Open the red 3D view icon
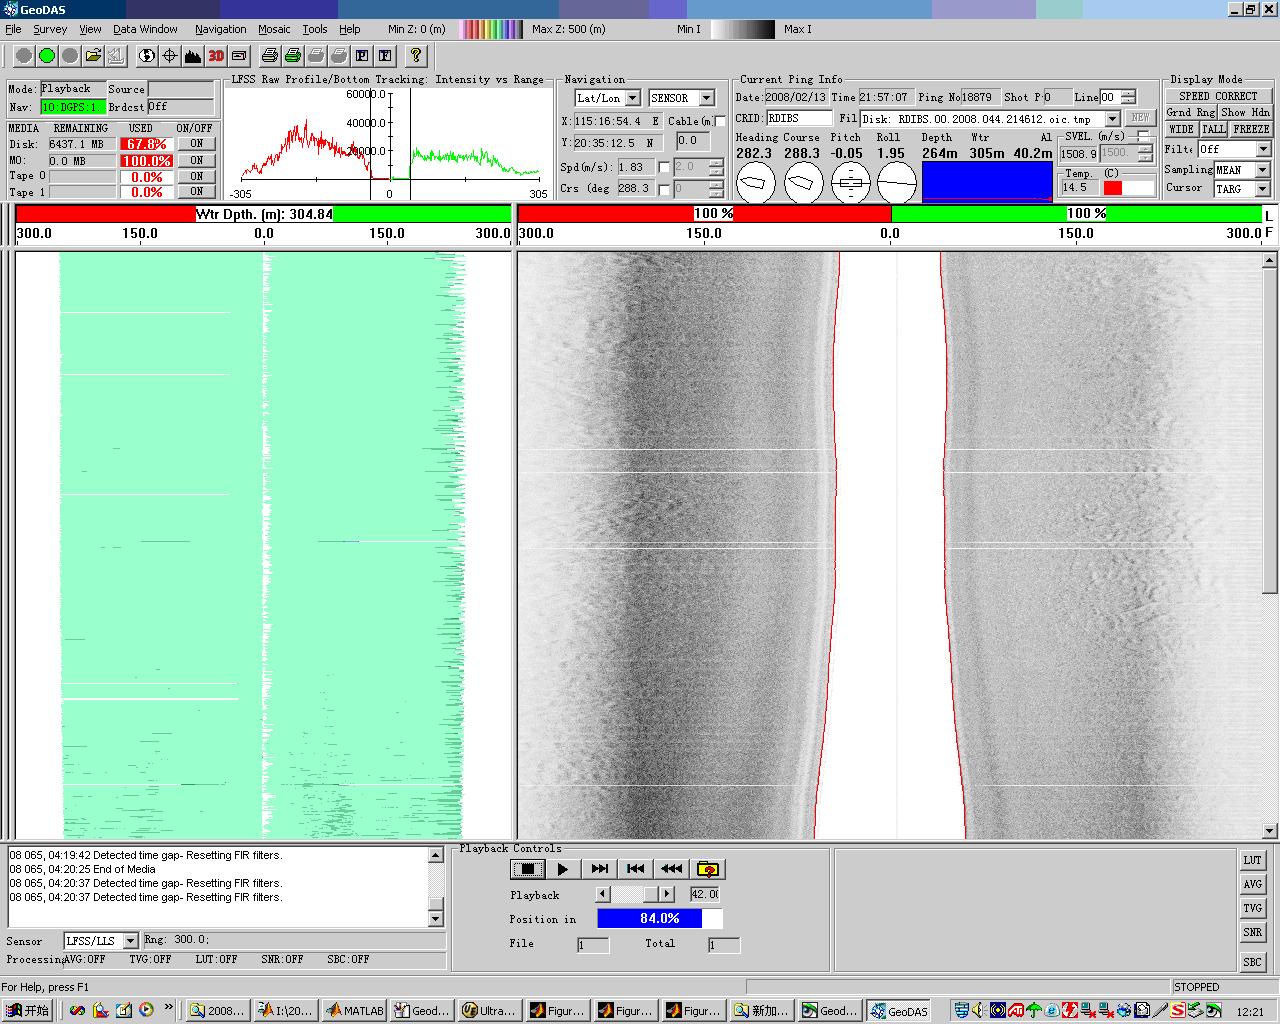Screen dimensions: 1280x1024 coord(216,56)
